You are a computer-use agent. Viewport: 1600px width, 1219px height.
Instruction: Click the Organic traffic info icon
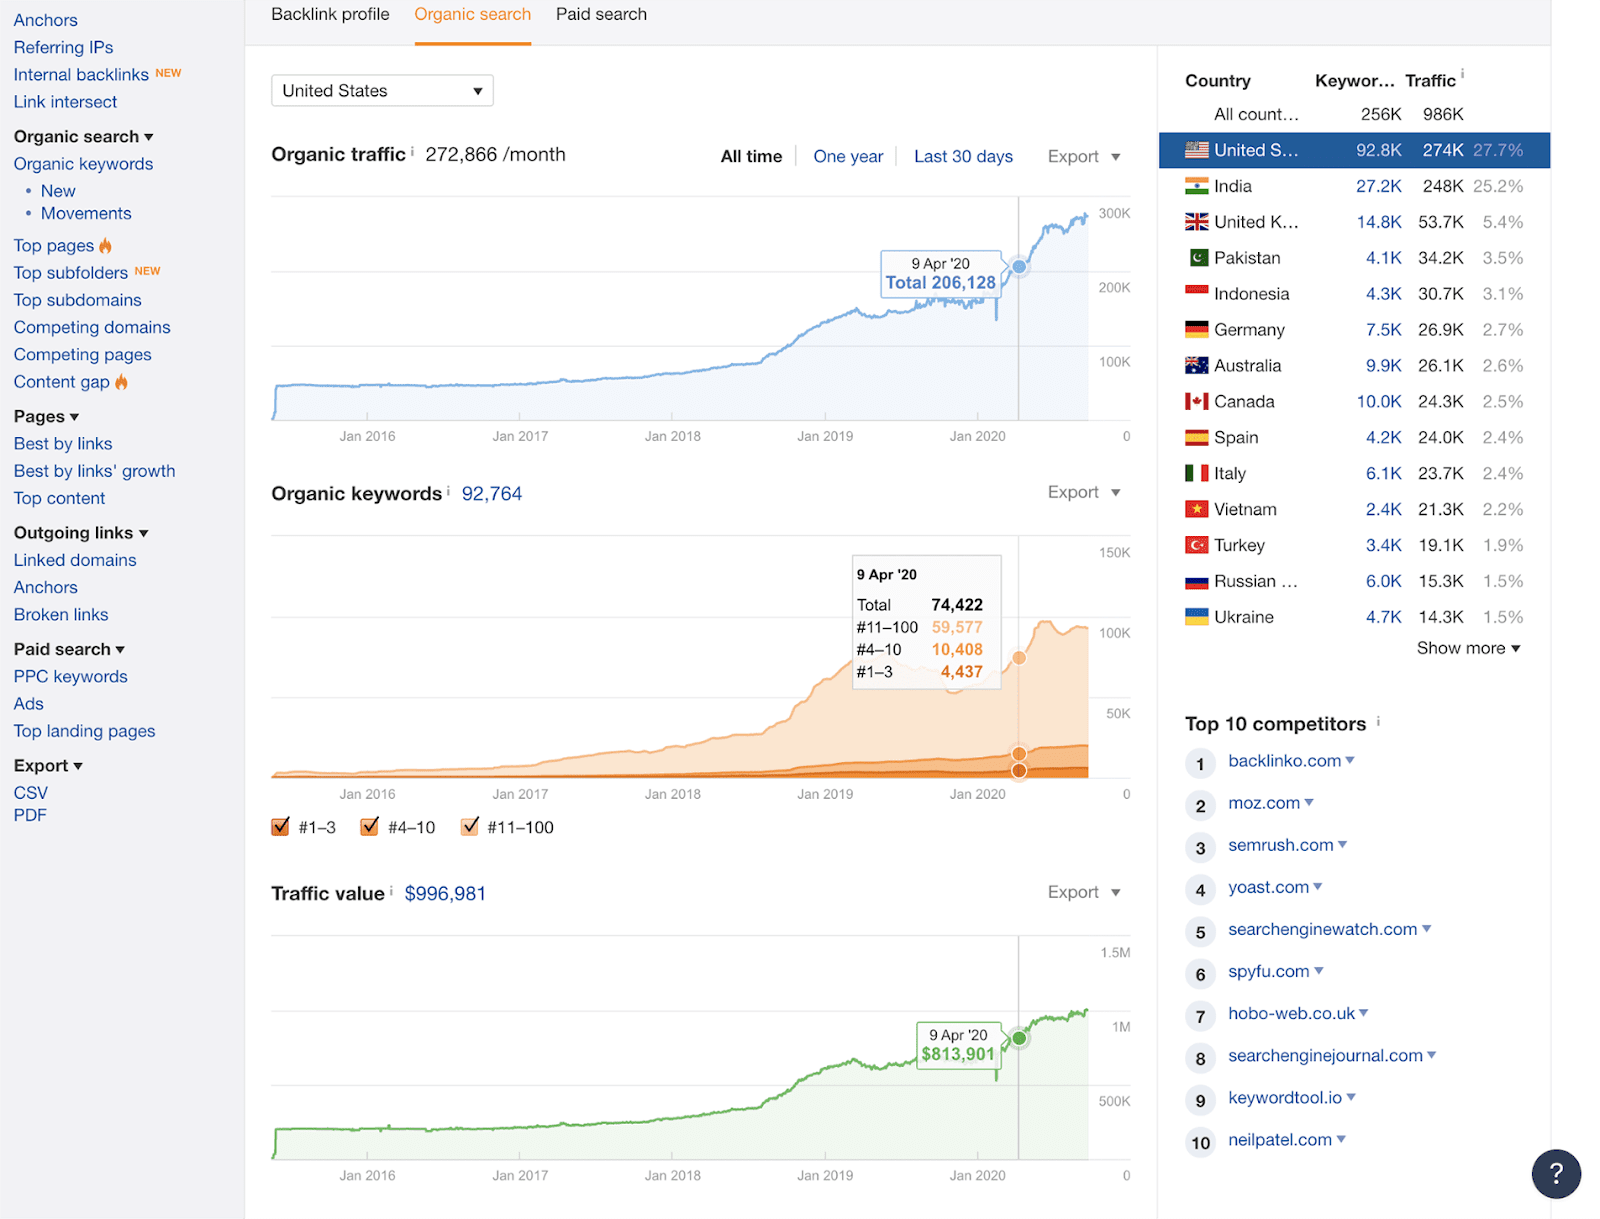pyautogui.click(x=413, y=151)
